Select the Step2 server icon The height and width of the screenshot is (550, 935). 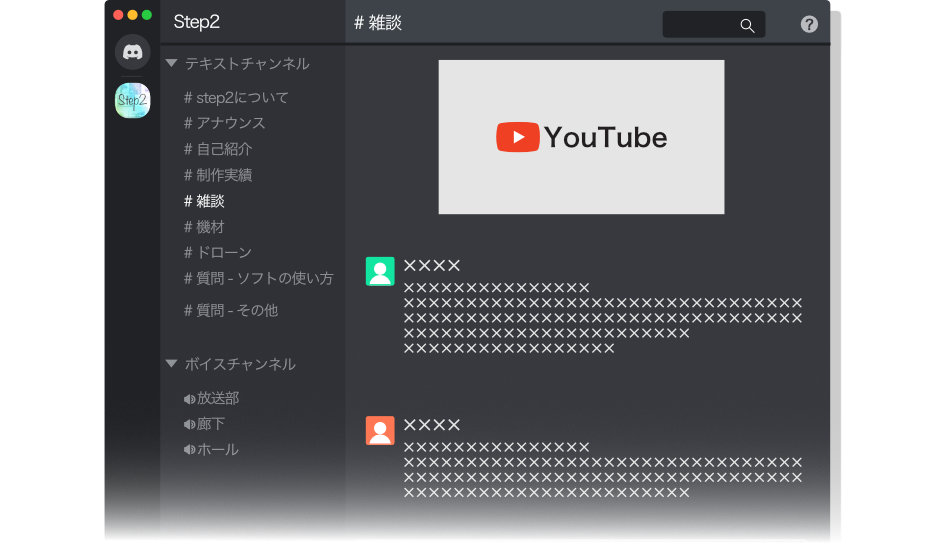pyautogui.click(x=132, y=100)
